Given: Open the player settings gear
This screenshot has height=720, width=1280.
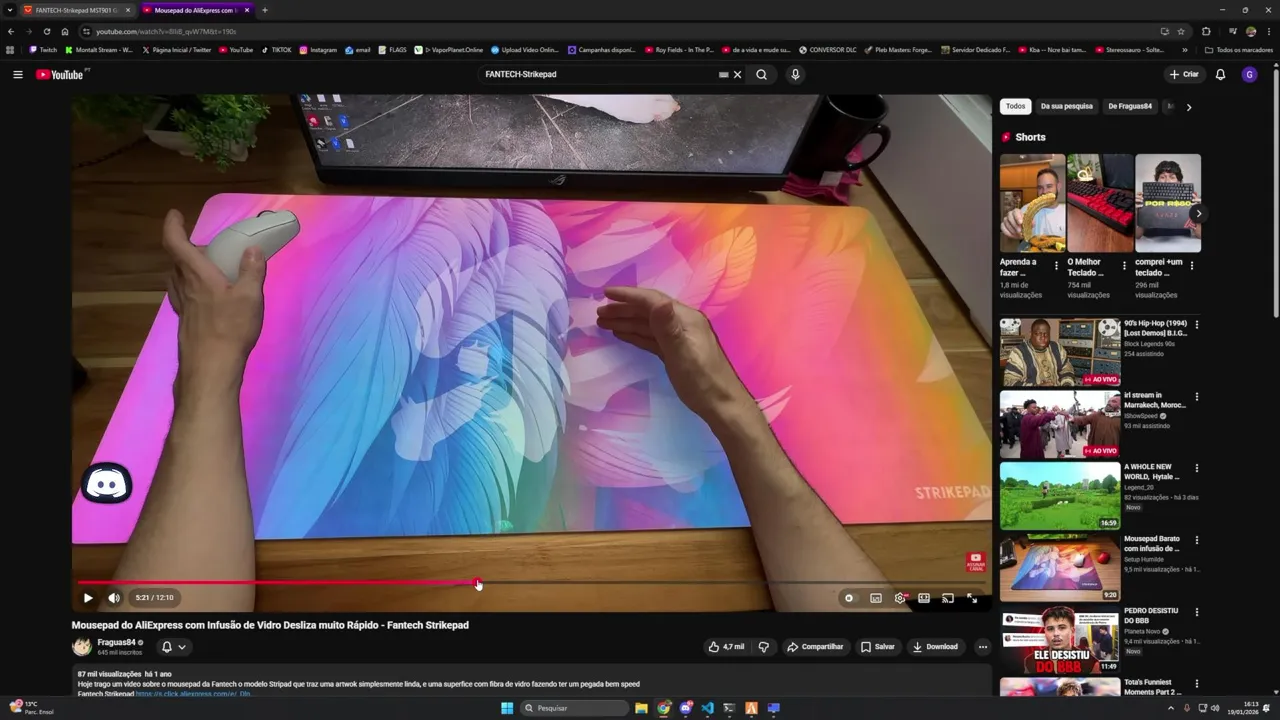Looking at the screenshot, I should (900, 598).
